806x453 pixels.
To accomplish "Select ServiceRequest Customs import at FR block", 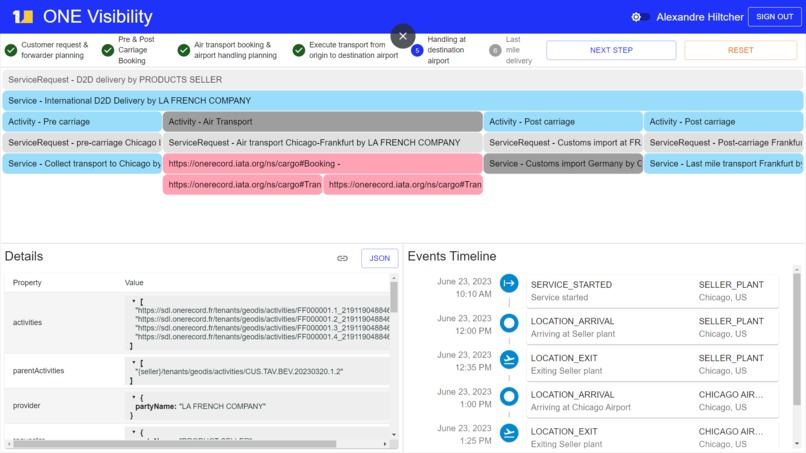I will pos(563,142).
